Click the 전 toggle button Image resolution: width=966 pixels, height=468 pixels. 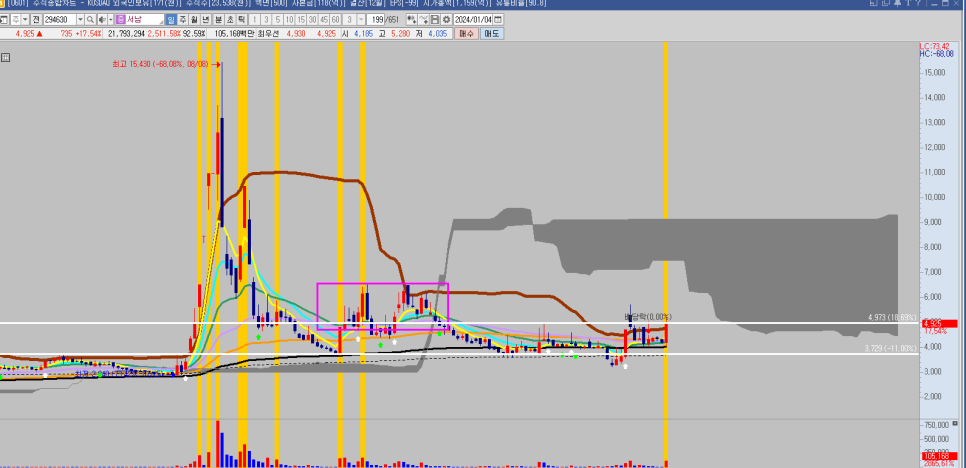tap(36, 20)
